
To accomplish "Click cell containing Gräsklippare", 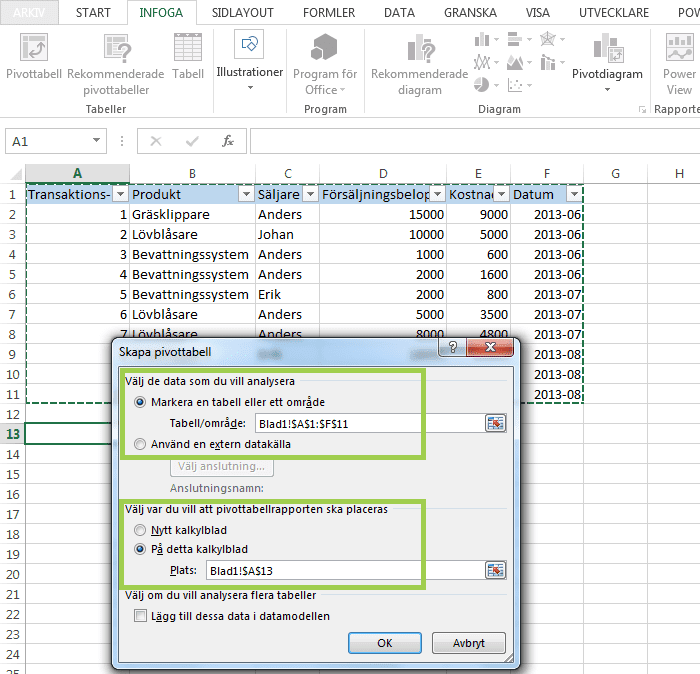I will point(192,214).
